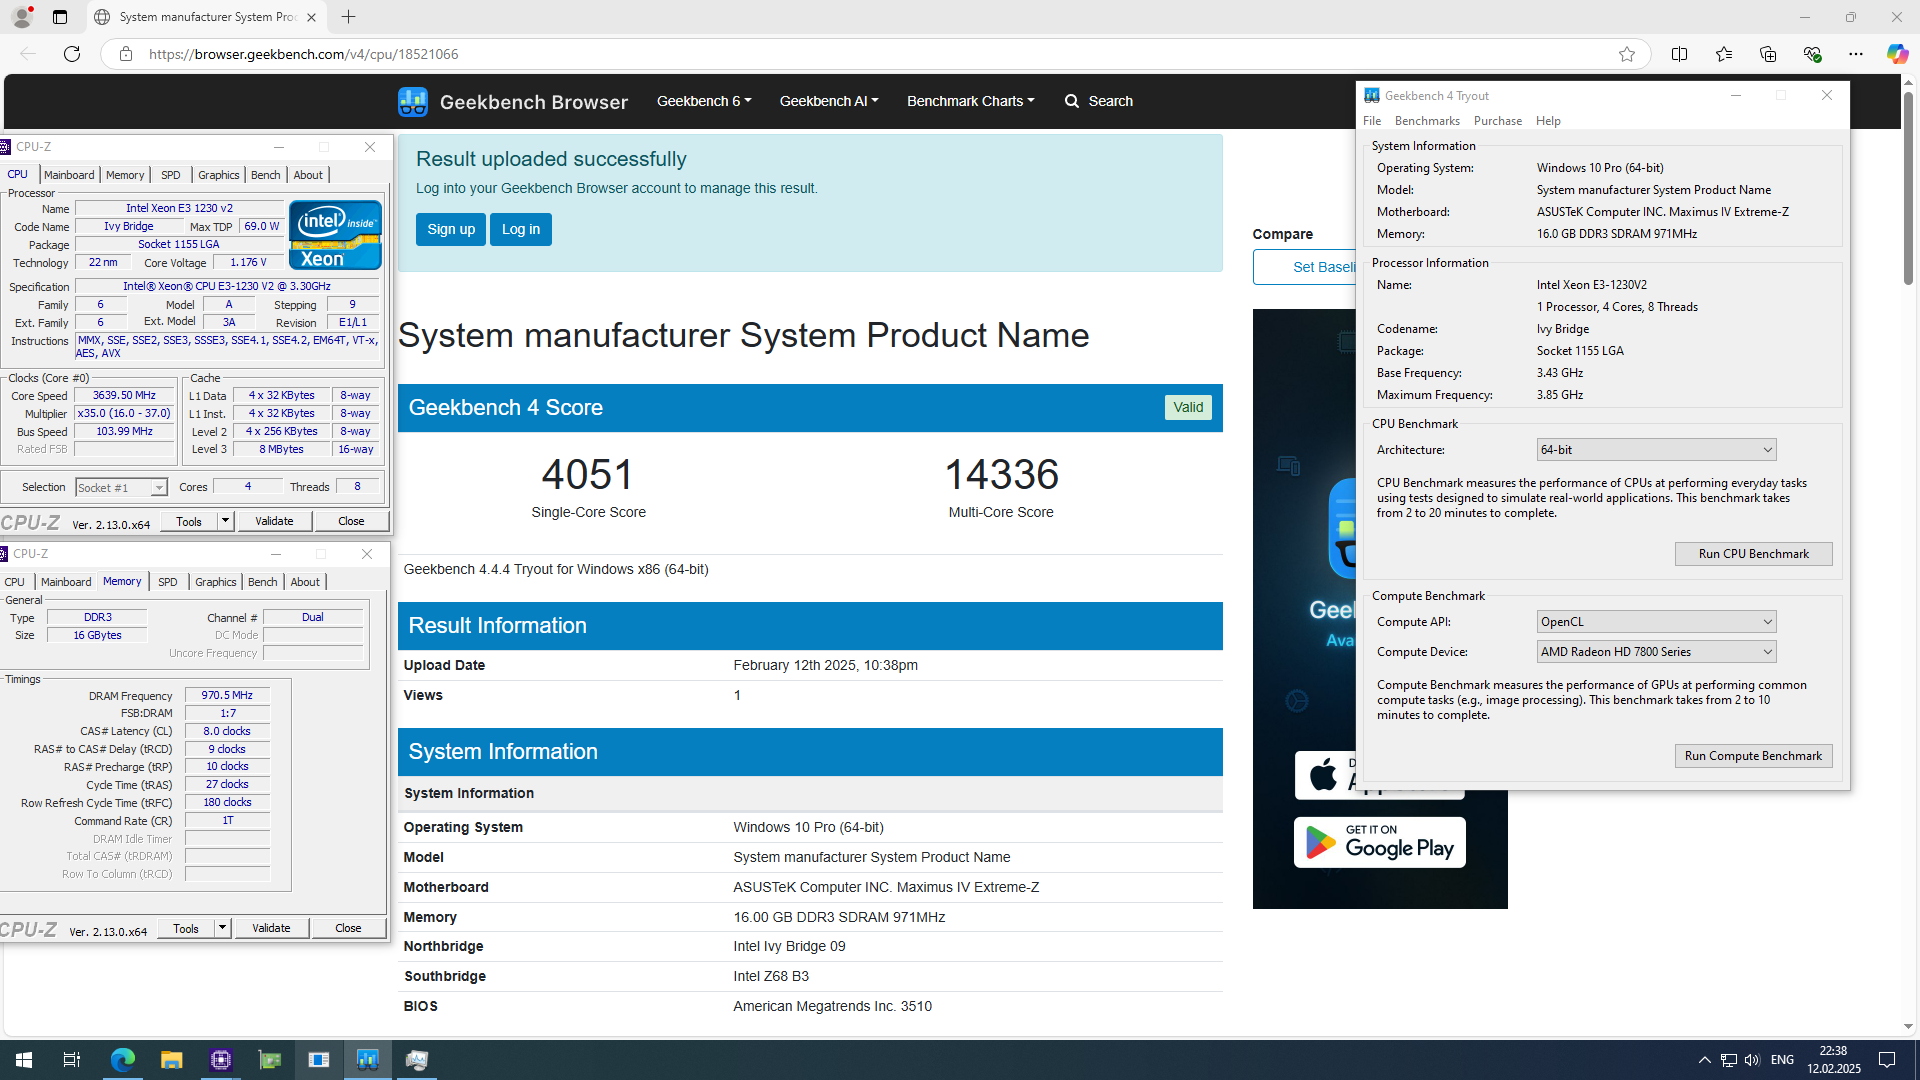Expand the Architecture 64-bit combo box
The image size is (1920, 1080).
[x=1656, y=450]
